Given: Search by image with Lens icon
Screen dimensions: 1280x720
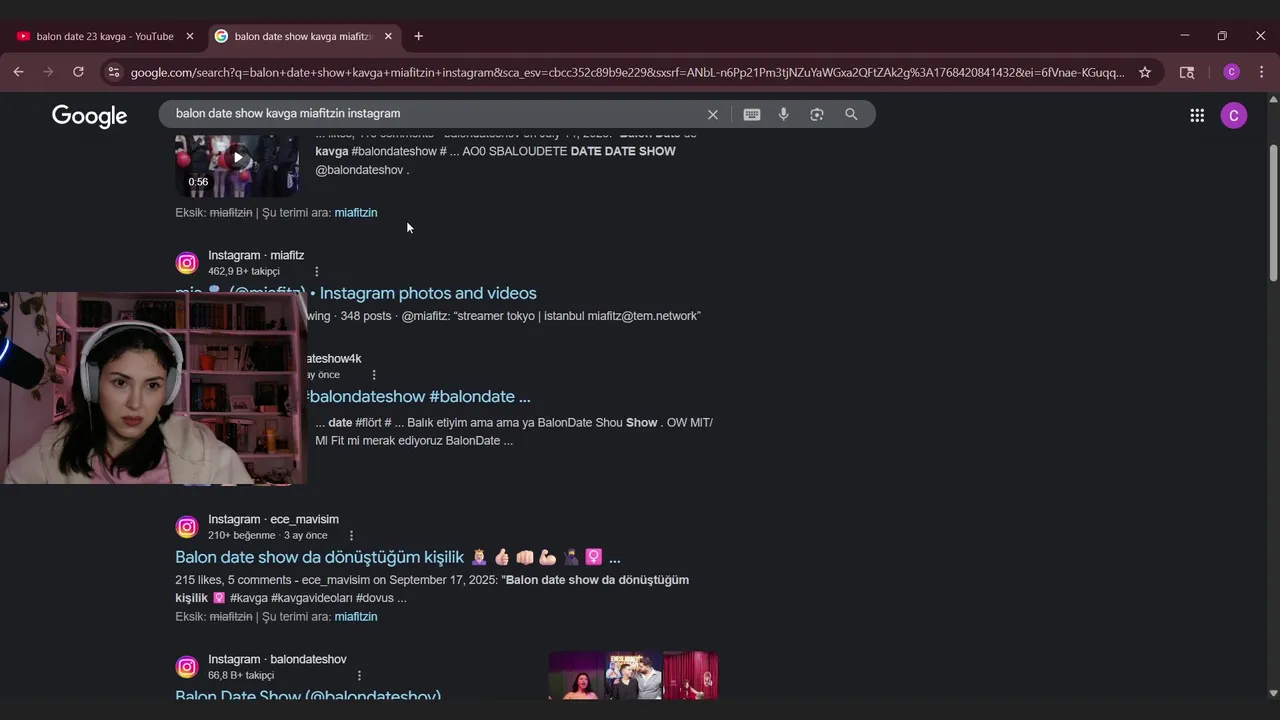Looking at the screenshot, I should coord(817,114).
